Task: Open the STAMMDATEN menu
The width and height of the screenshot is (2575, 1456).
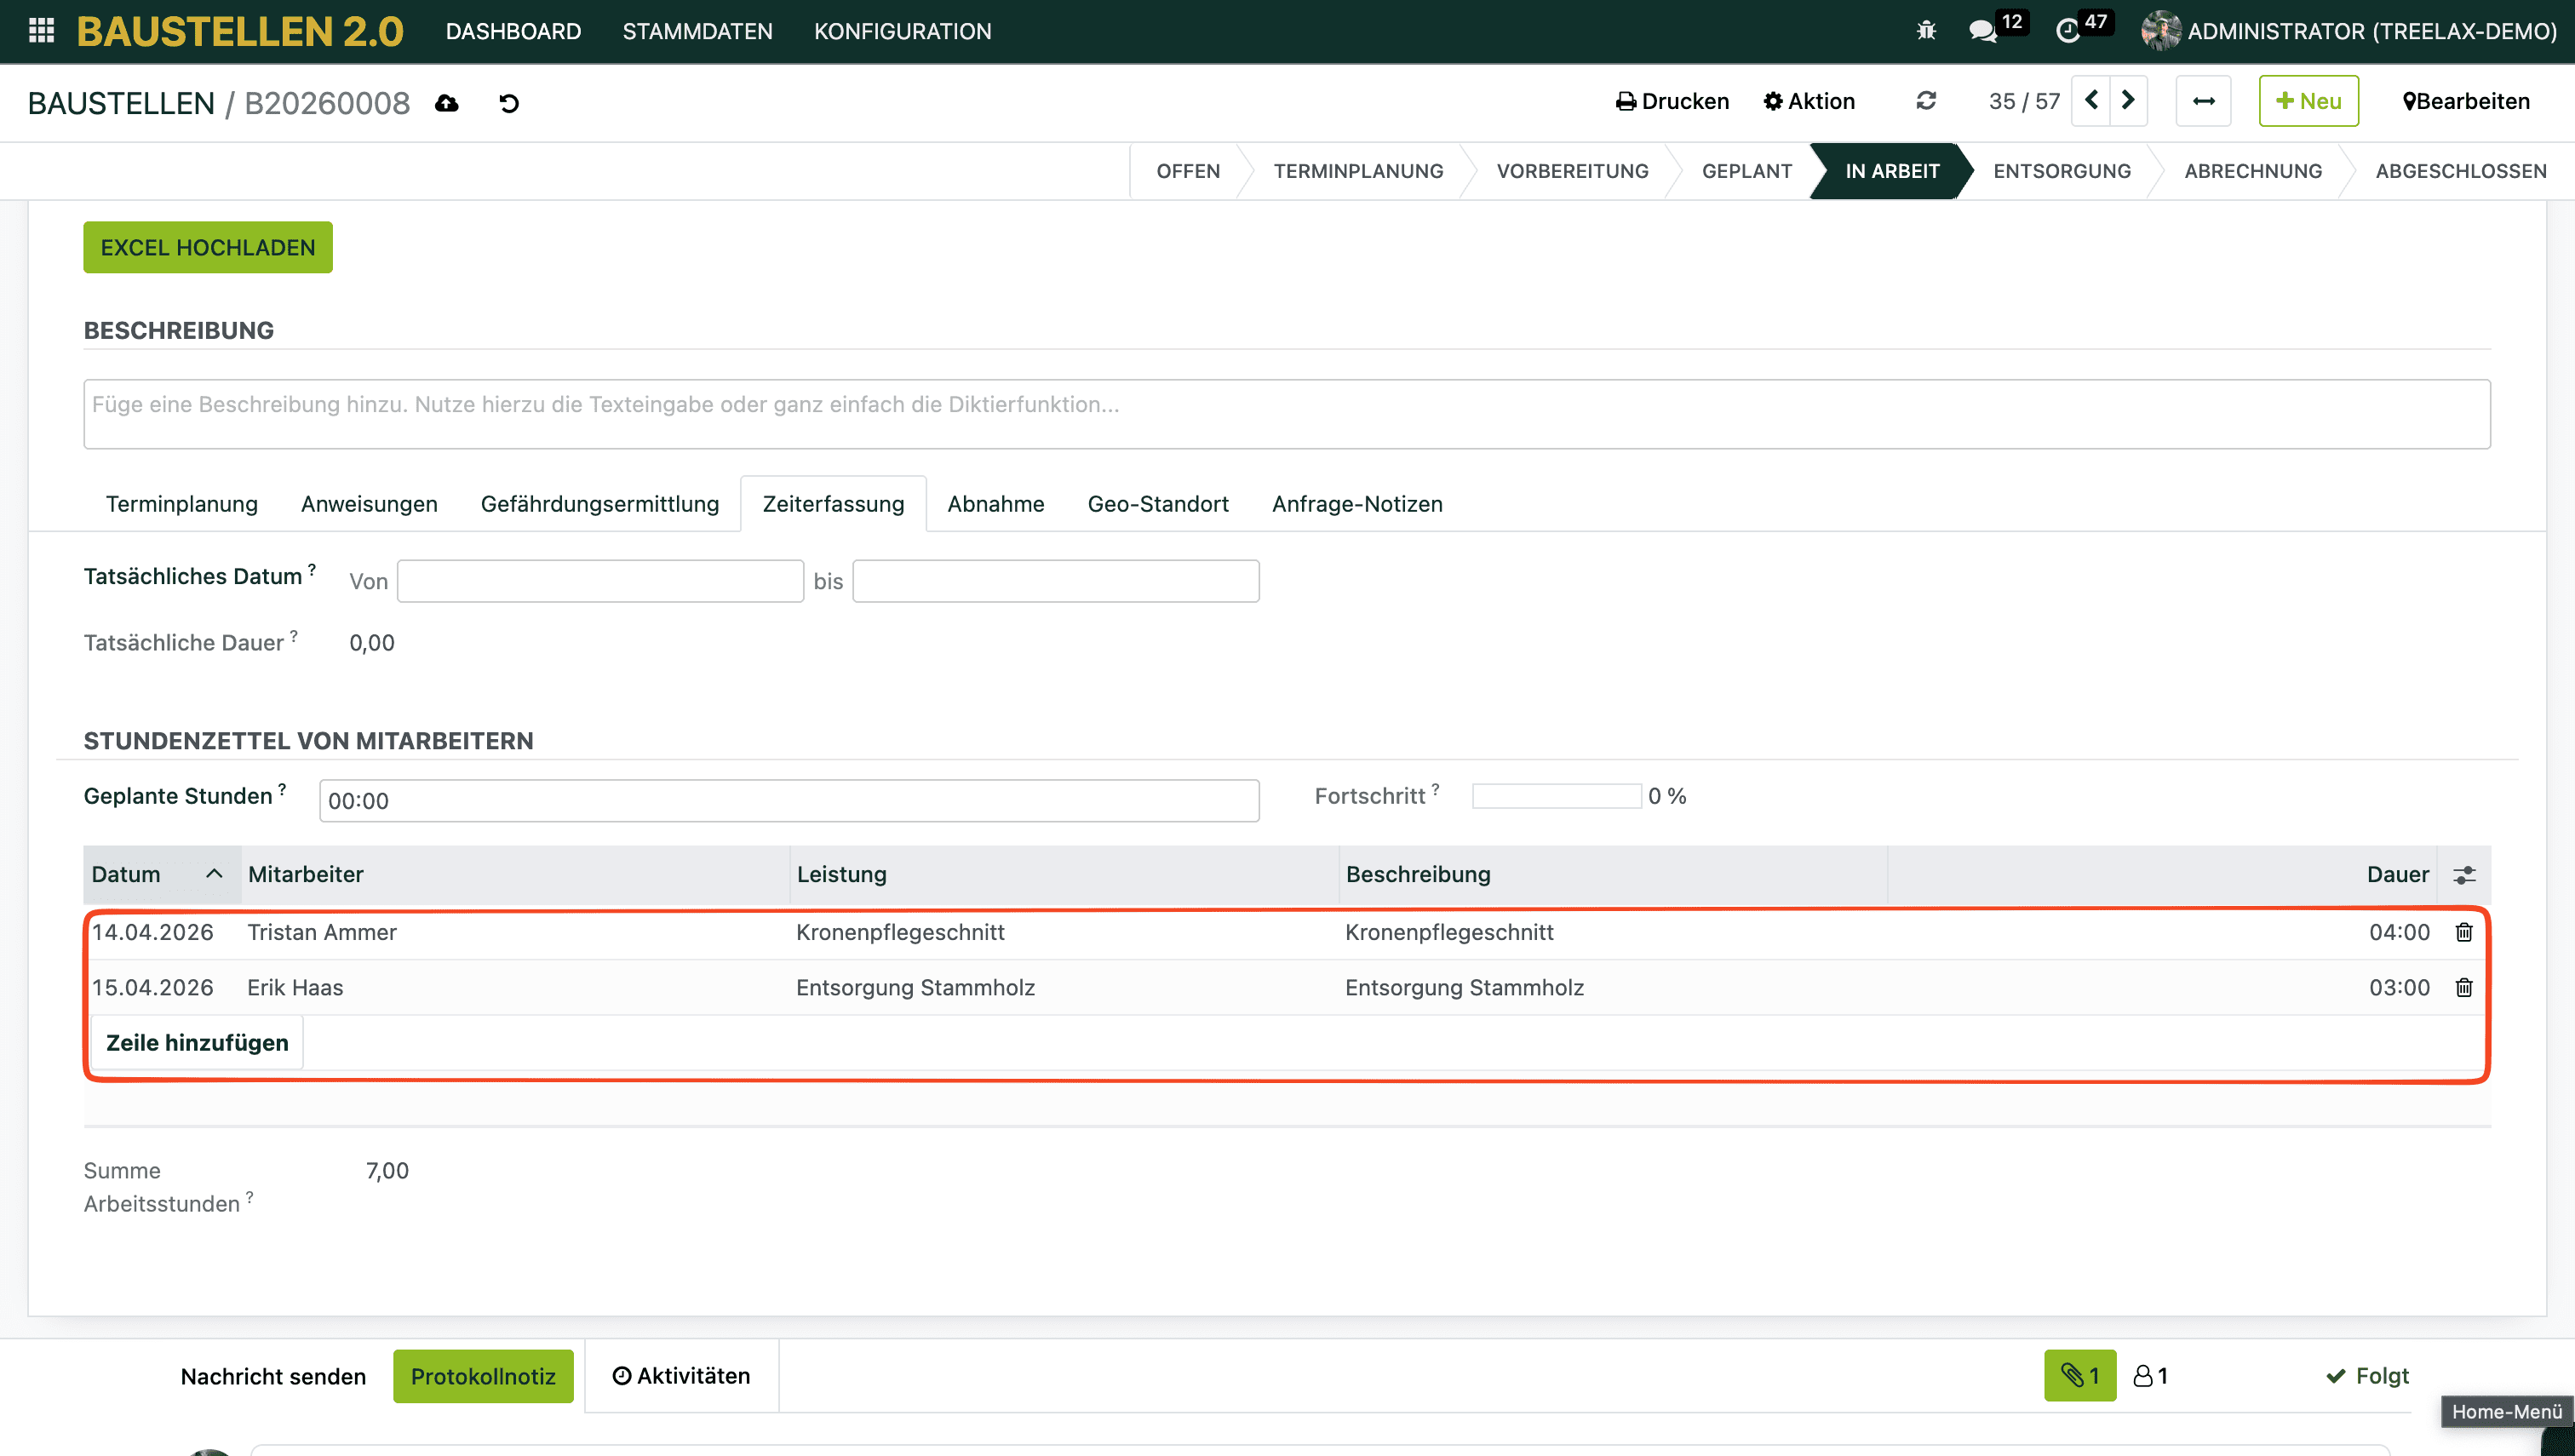Action: pos(697,31)
